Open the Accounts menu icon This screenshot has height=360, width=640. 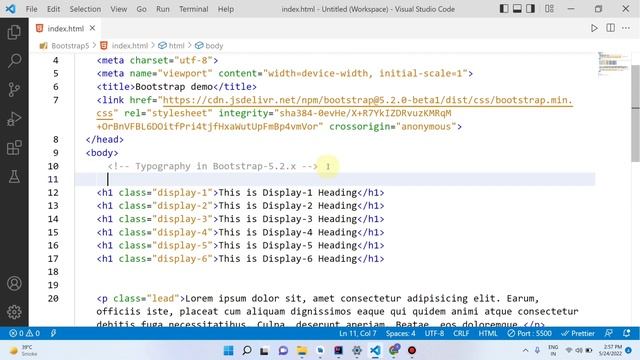14,283
